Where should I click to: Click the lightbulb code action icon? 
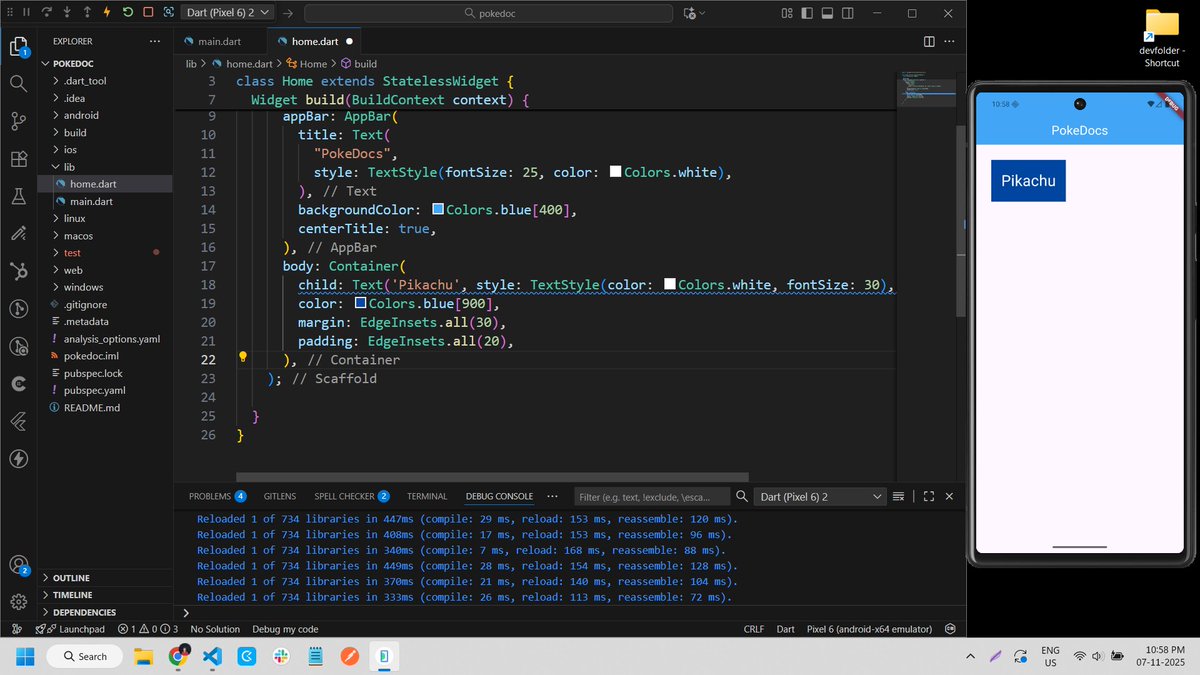click(242, 357)
